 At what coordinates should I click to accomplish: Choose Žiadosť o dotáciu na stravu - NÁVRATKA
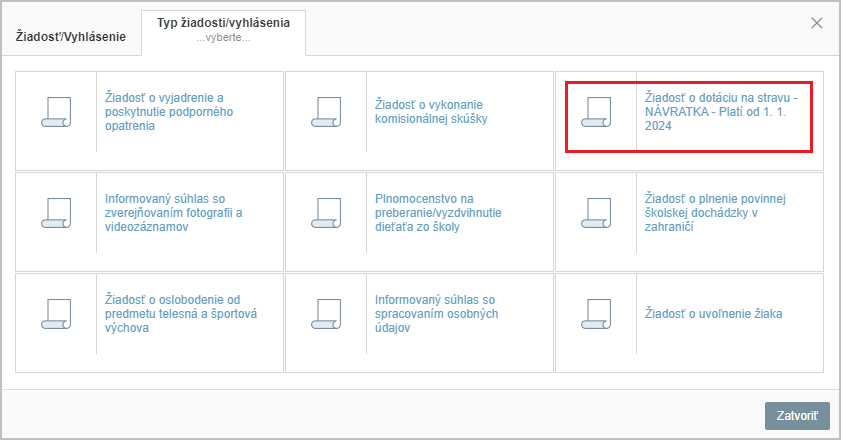[721, 112]
